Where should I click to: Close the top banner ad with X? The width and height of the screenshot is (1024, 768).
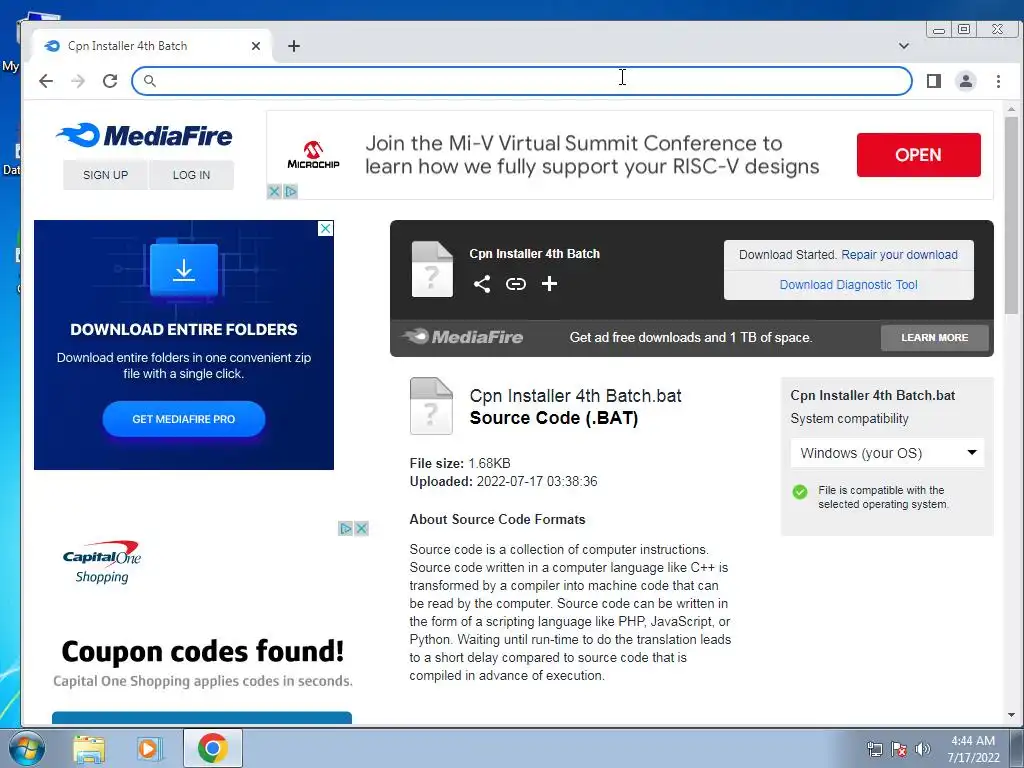pos(274,191)
